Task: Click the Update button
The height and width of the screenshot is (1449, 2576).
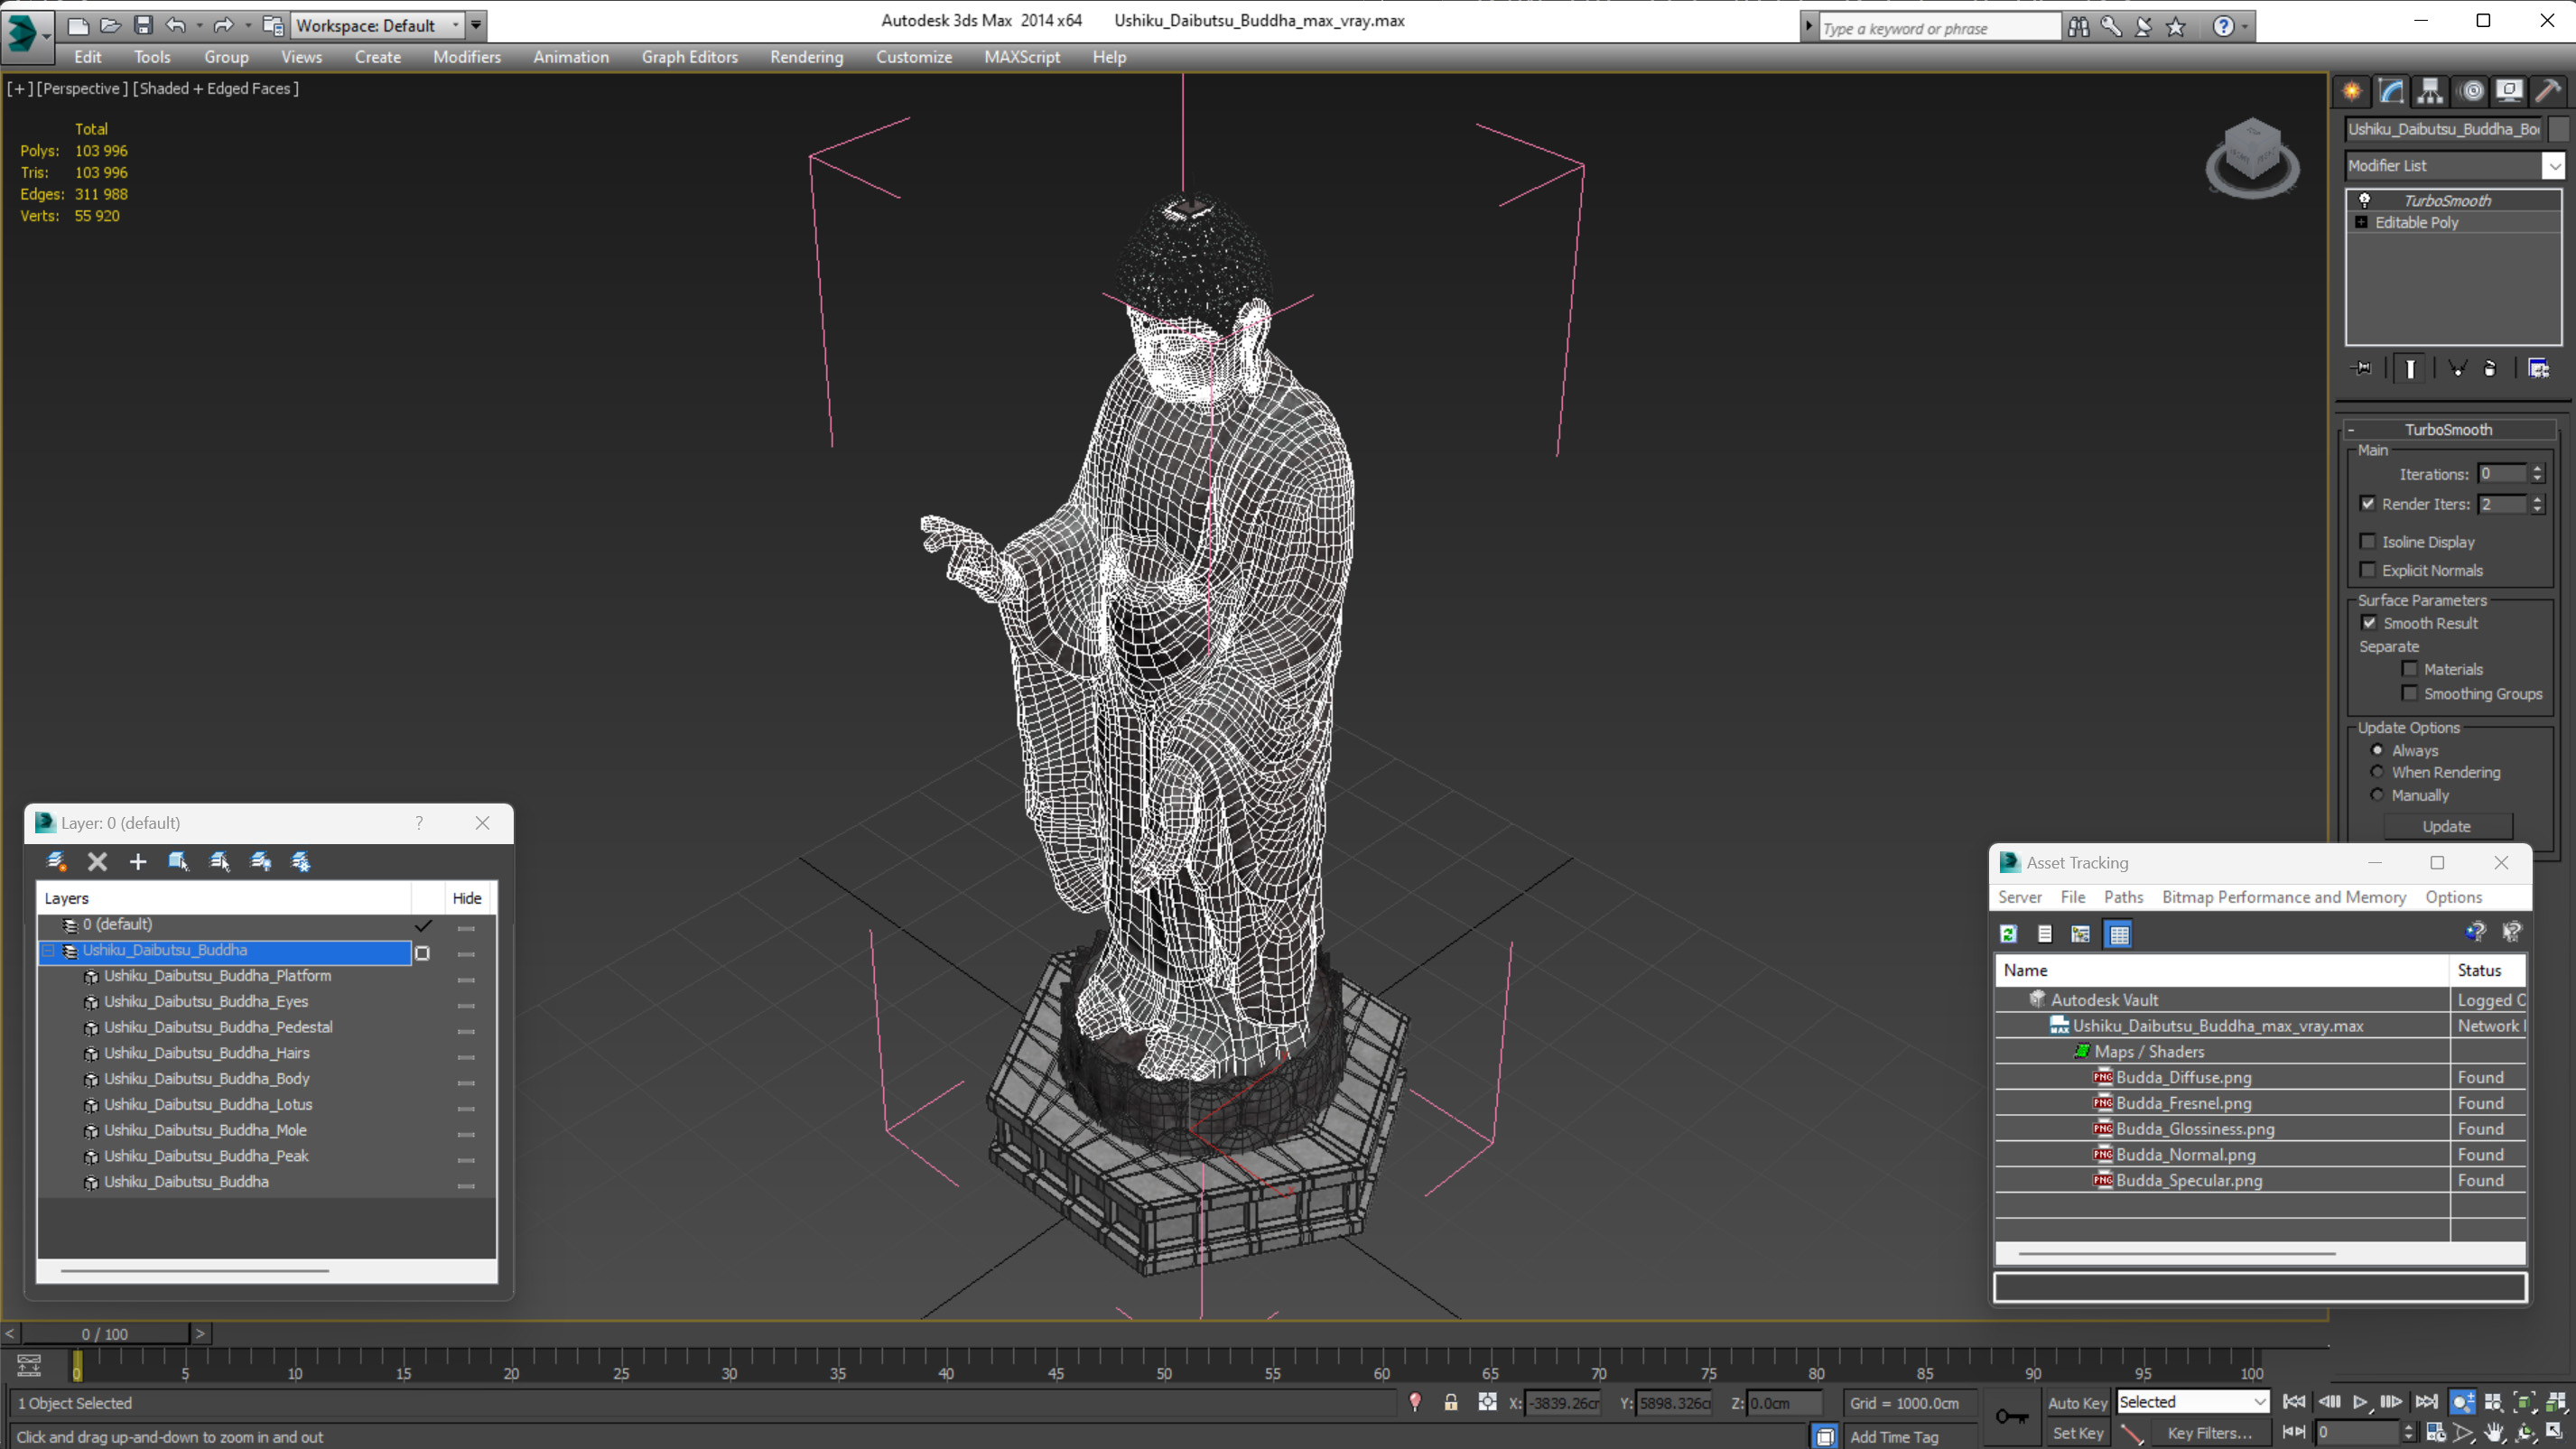Action: click(x=2446, y=826)
